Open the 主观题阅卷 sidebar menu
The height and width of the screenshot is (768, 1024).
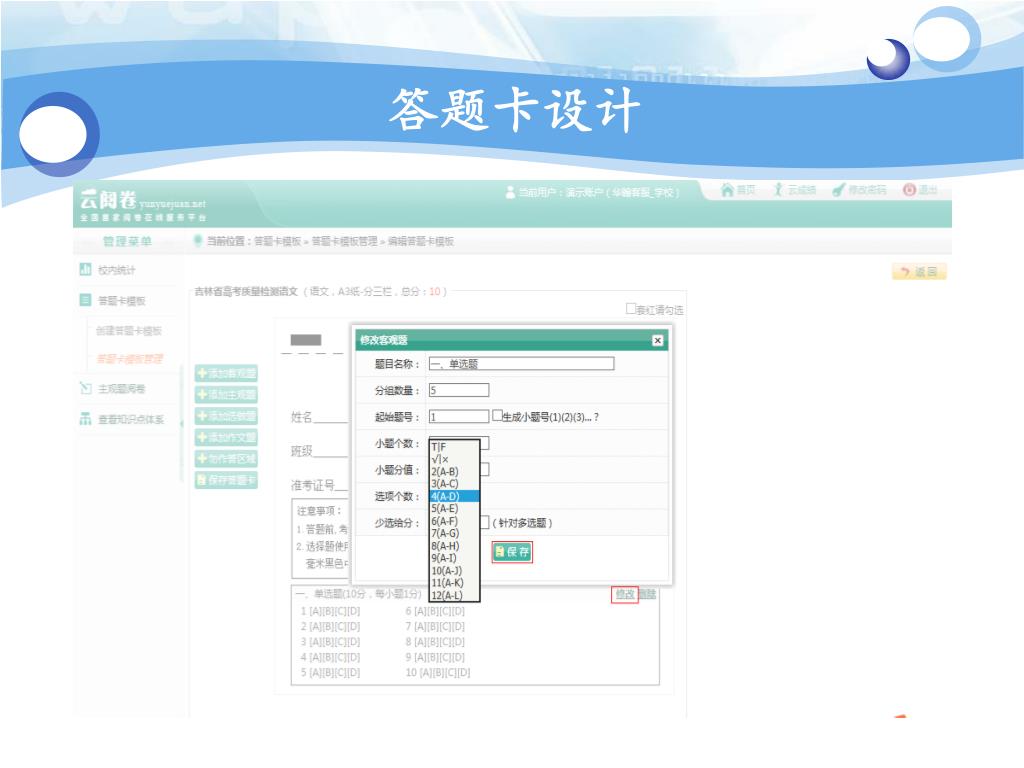point(121,389)
